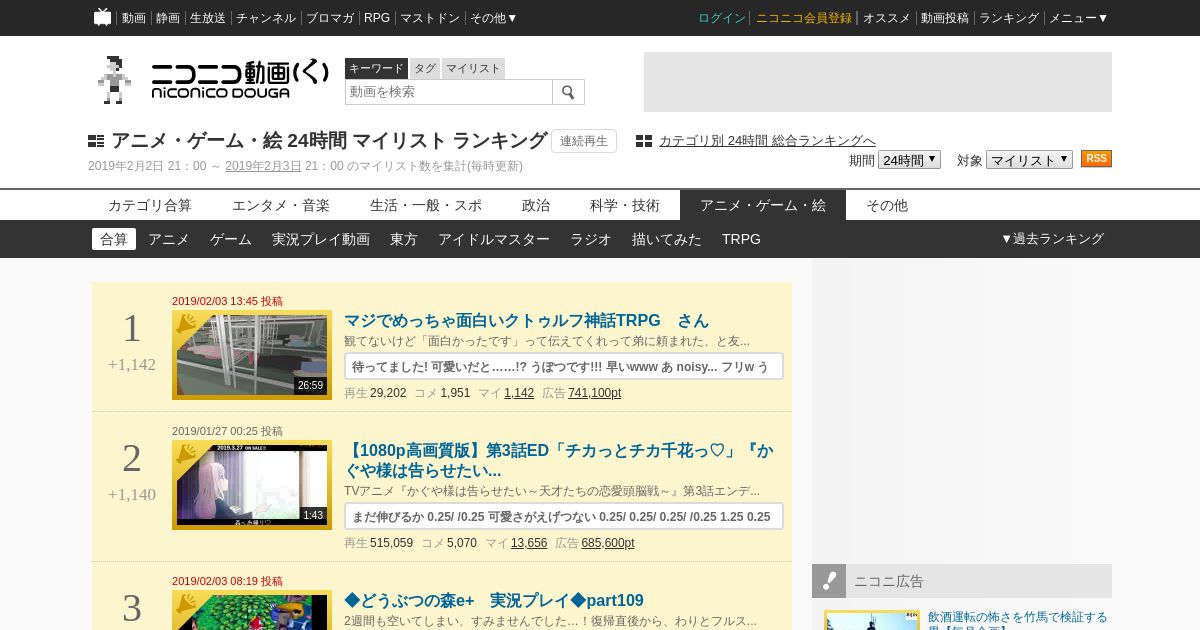
Task: Open the チャンネル link
Action: (266, 18)
